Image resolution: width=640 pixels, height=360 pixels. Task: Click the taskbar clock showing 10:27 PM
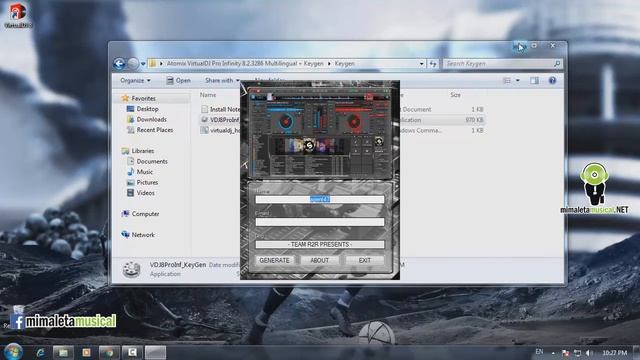click(614, 352)
